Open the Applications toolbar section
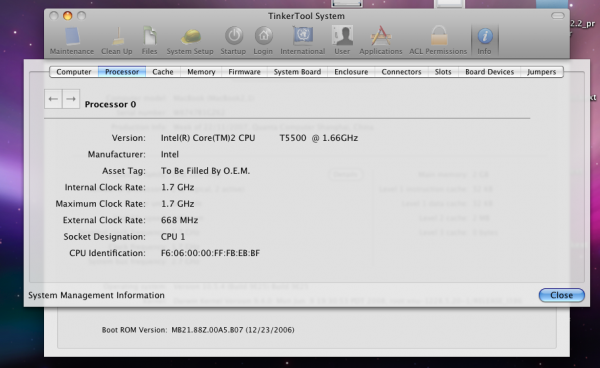 click(x=381, y=41)
